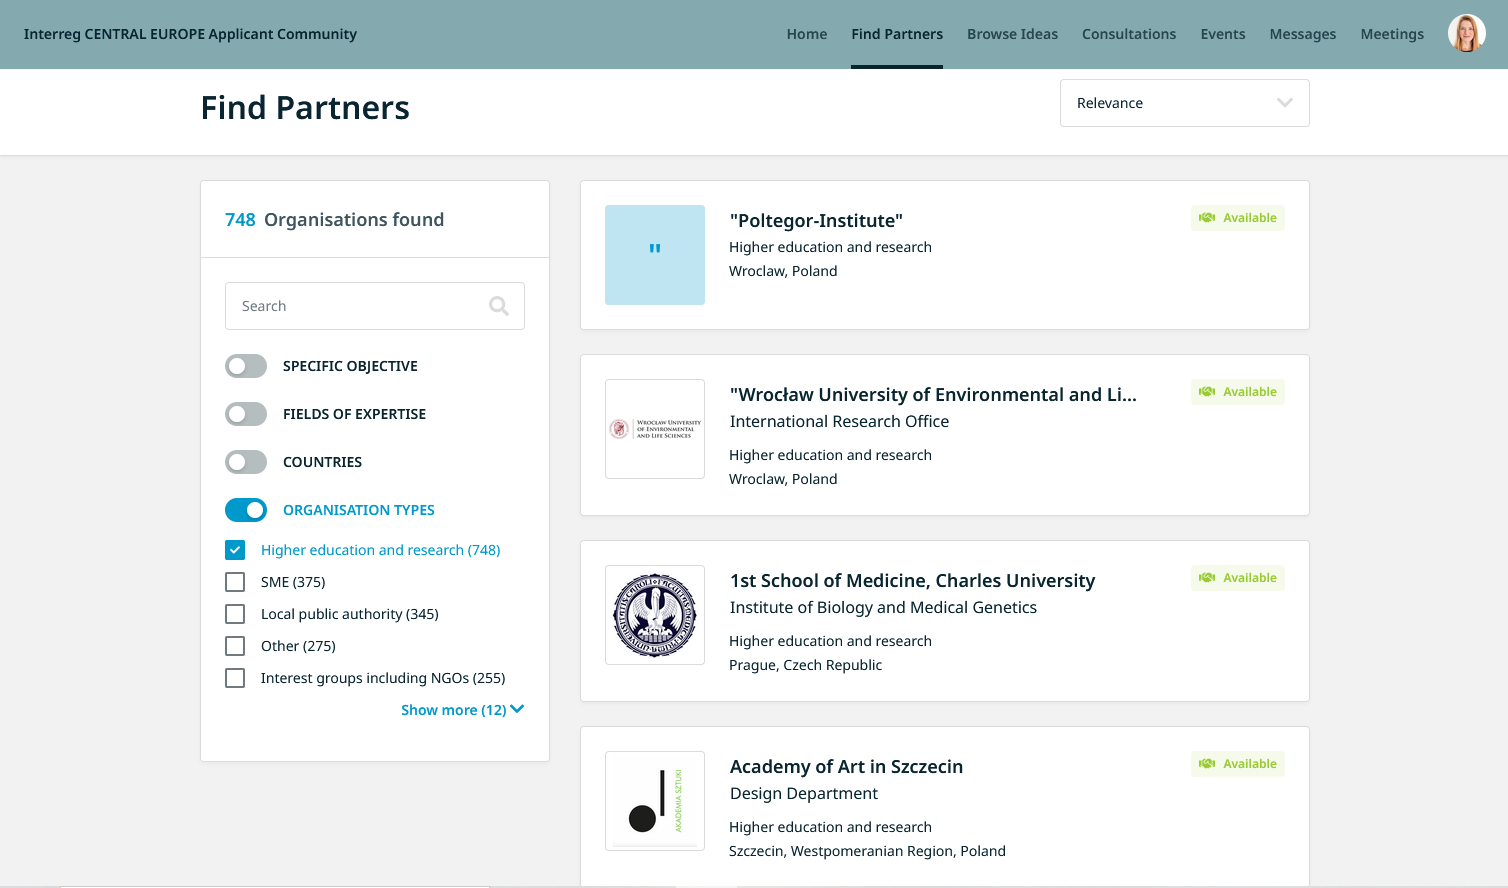Click the Available handshake icon on Wrocław University
1508x888 pixels.
1207,392
